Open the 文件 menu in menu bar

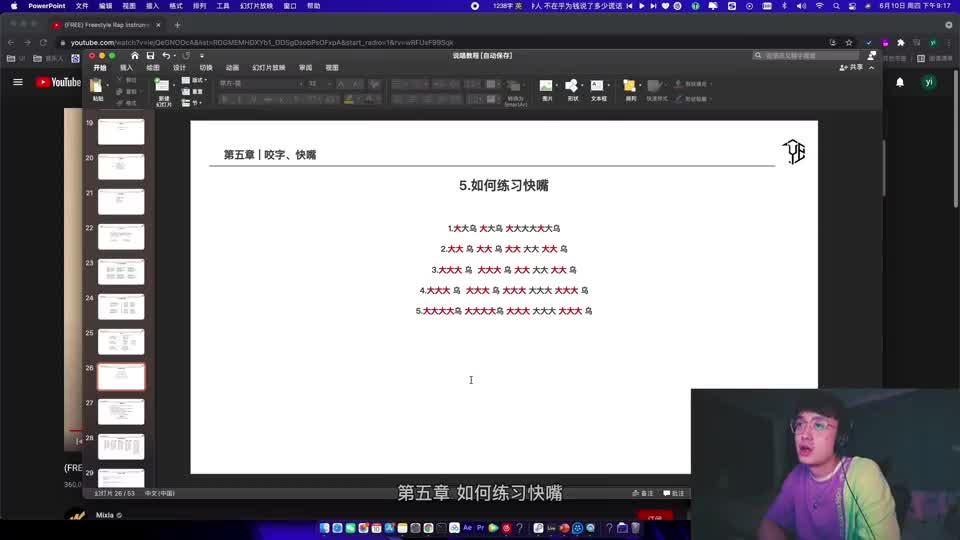81,6
